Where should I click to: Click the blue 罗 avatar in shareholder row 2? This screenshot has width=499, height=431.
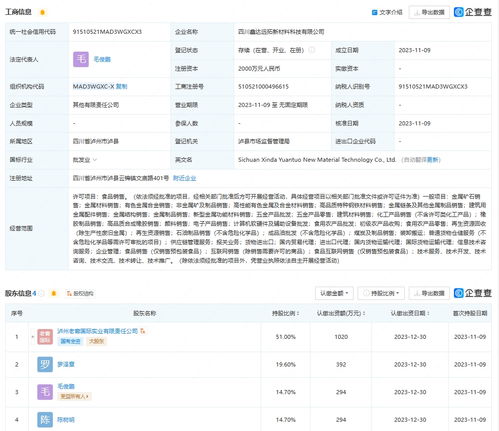[x=45, y=364]
